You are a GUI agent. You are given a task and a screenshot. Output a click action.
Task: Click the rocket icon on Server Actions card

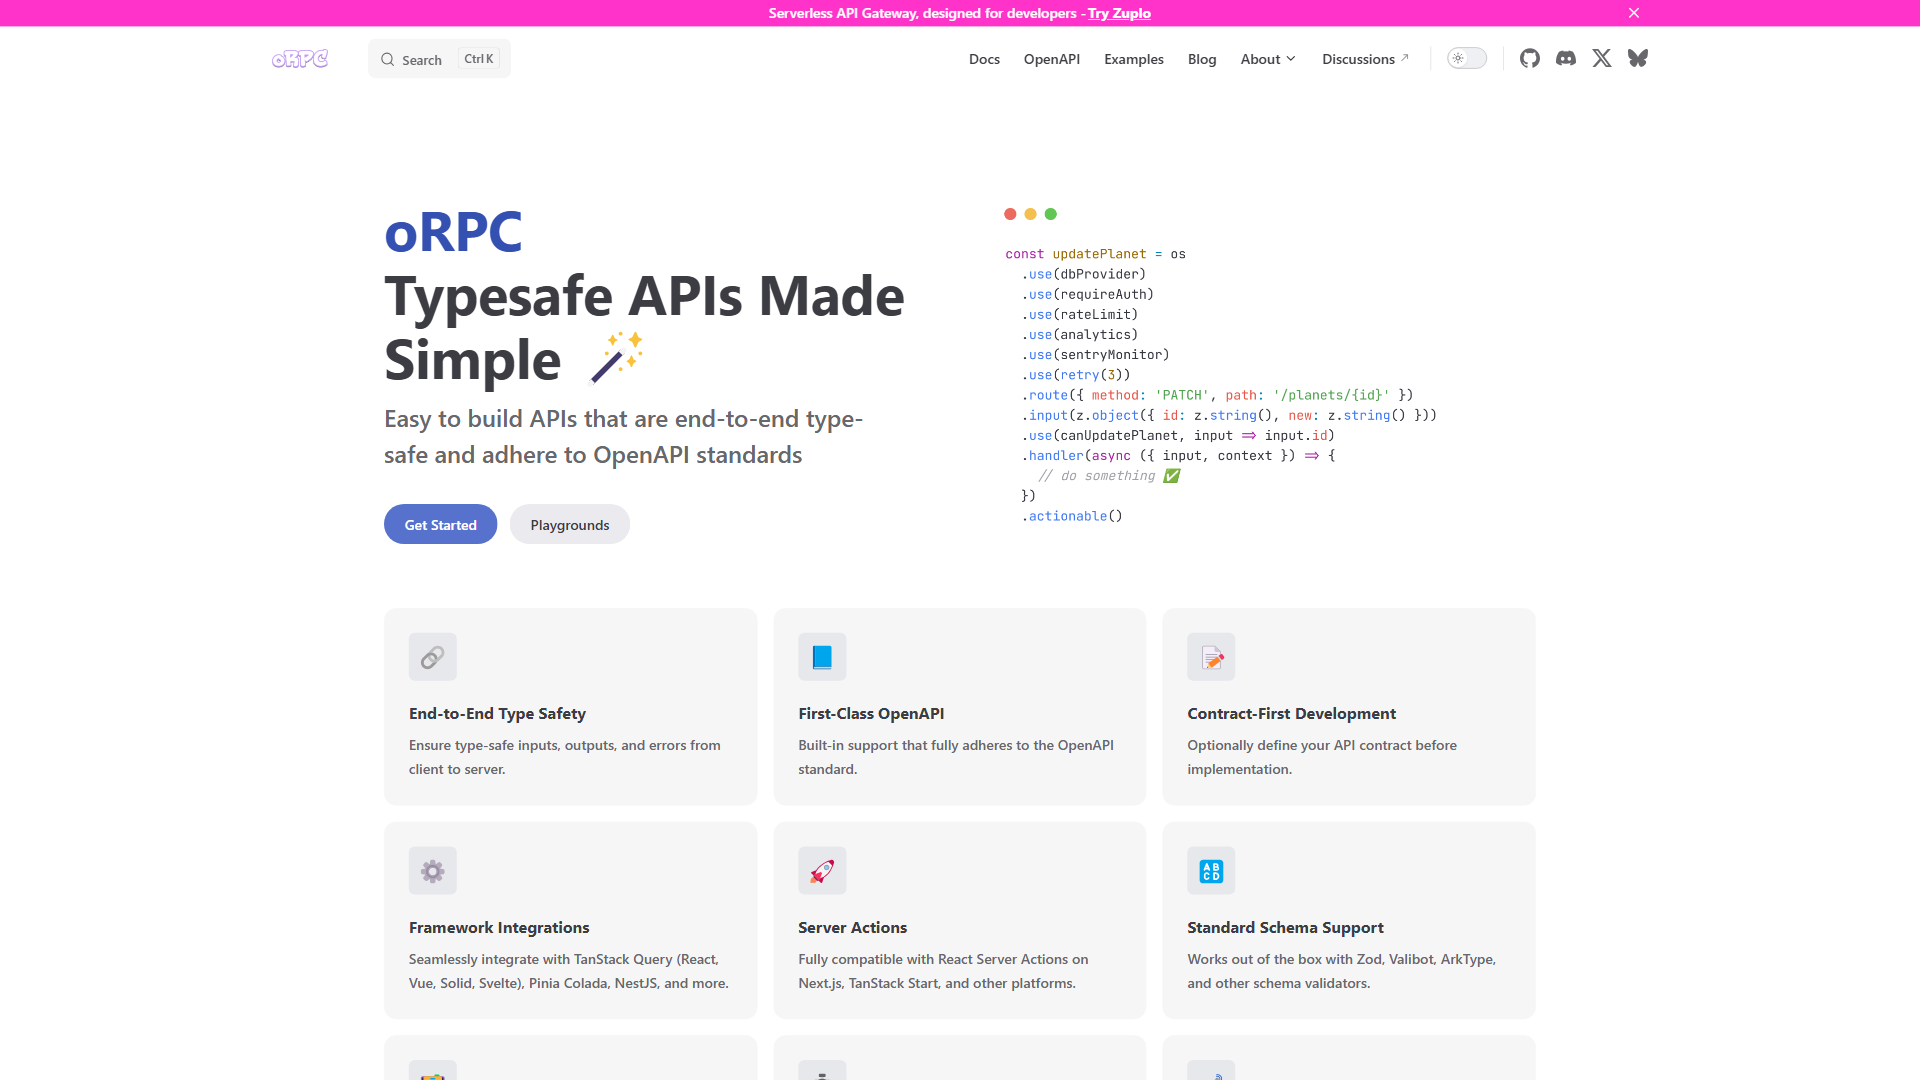[822, 871]
